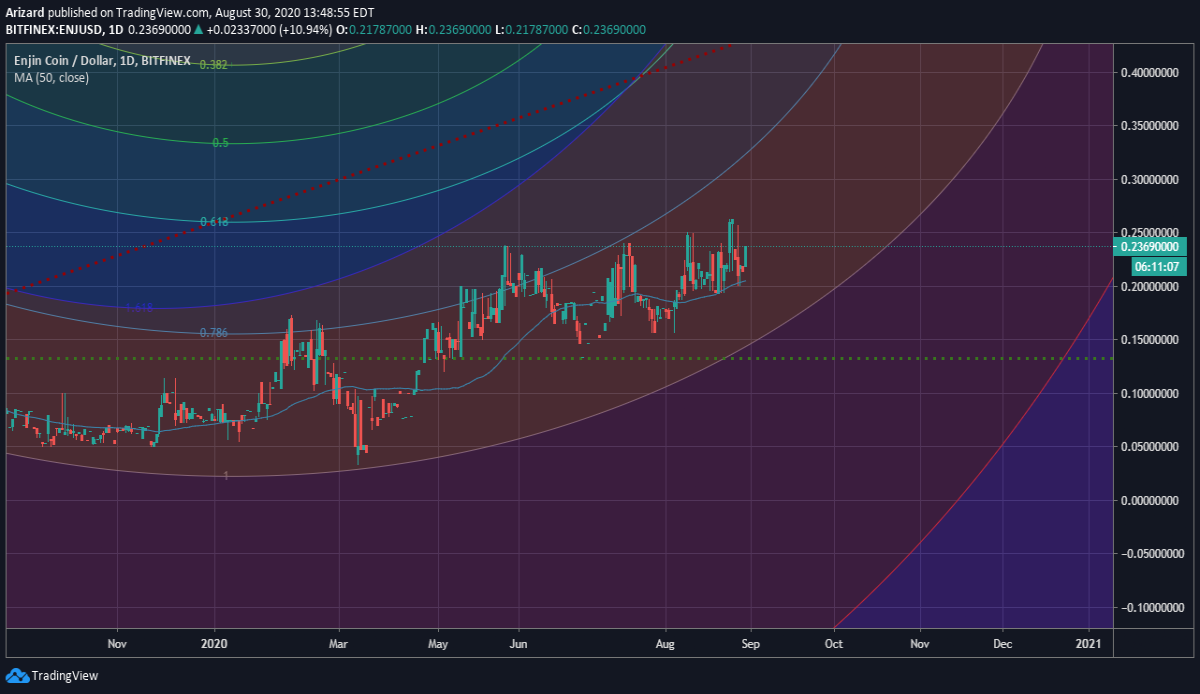Click the green up-arrow change indicator
The image size is (1200, 694).
200,31
